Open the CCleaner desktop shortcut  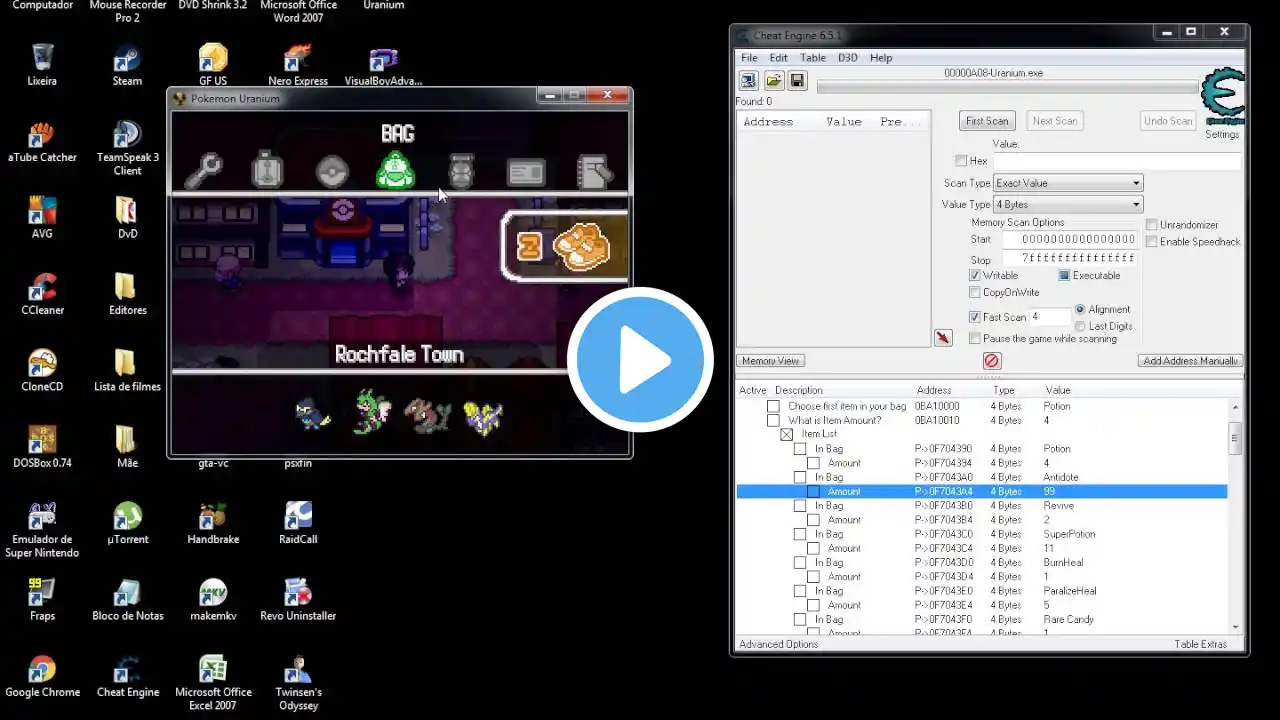click(x=42, y=293)
